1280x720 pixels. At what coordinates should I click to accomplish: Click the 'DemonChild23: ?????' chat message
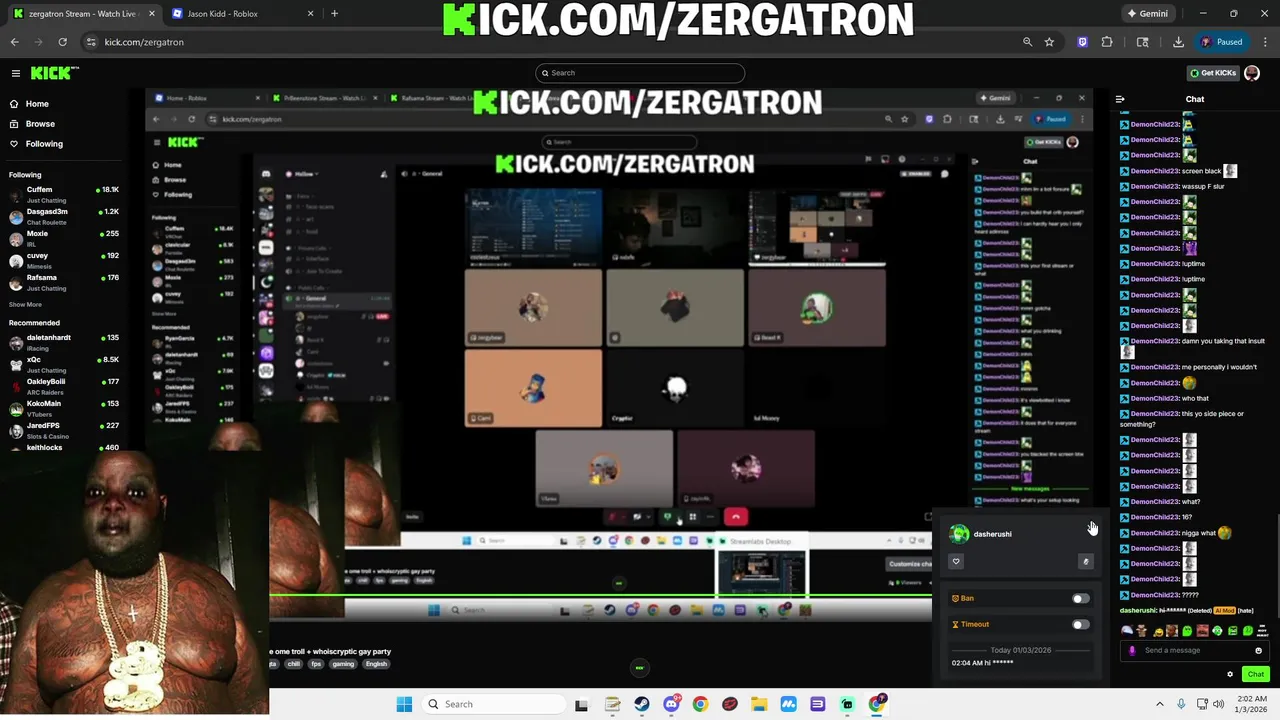point(1158,595)
